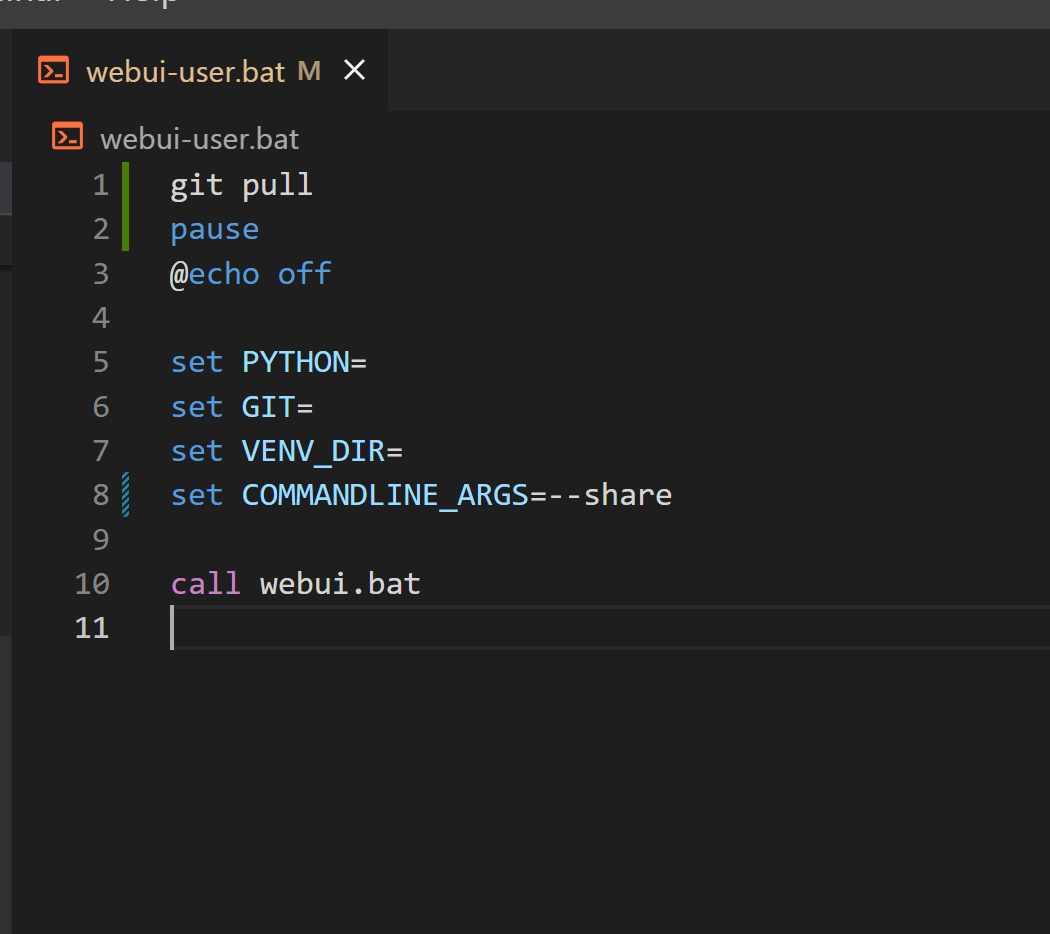Place cursor on 'git pull' text
Image resolution: width=1050 pixels, height=934 pixels.
click(241, 185)
